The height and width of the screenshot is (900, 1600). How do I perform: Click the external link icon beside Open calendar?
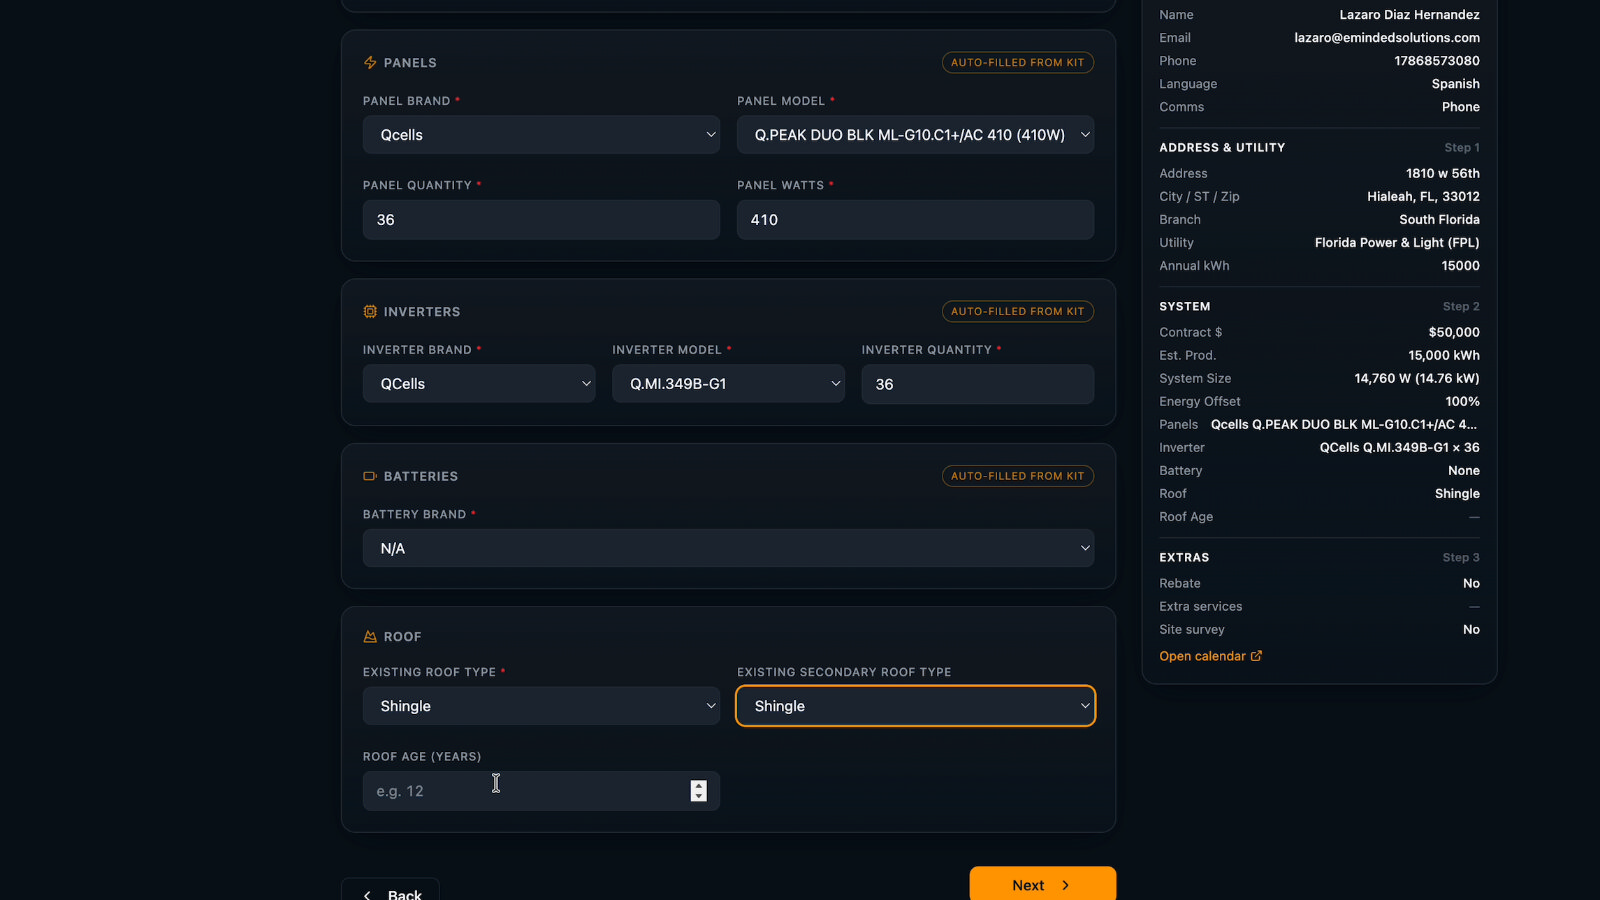(1256, 656)
